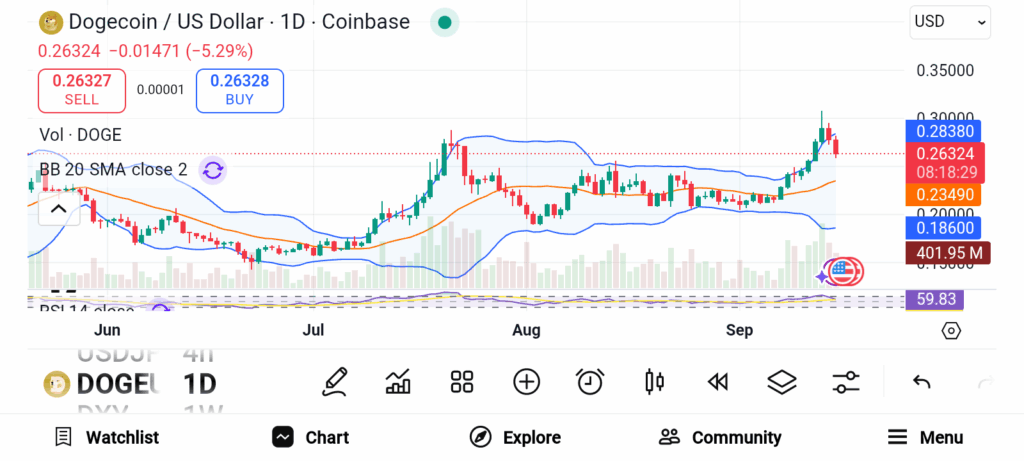The image size is (1024, 461).
Task: Create an alert with the alarm clock icon
Action: coord(590,381)
